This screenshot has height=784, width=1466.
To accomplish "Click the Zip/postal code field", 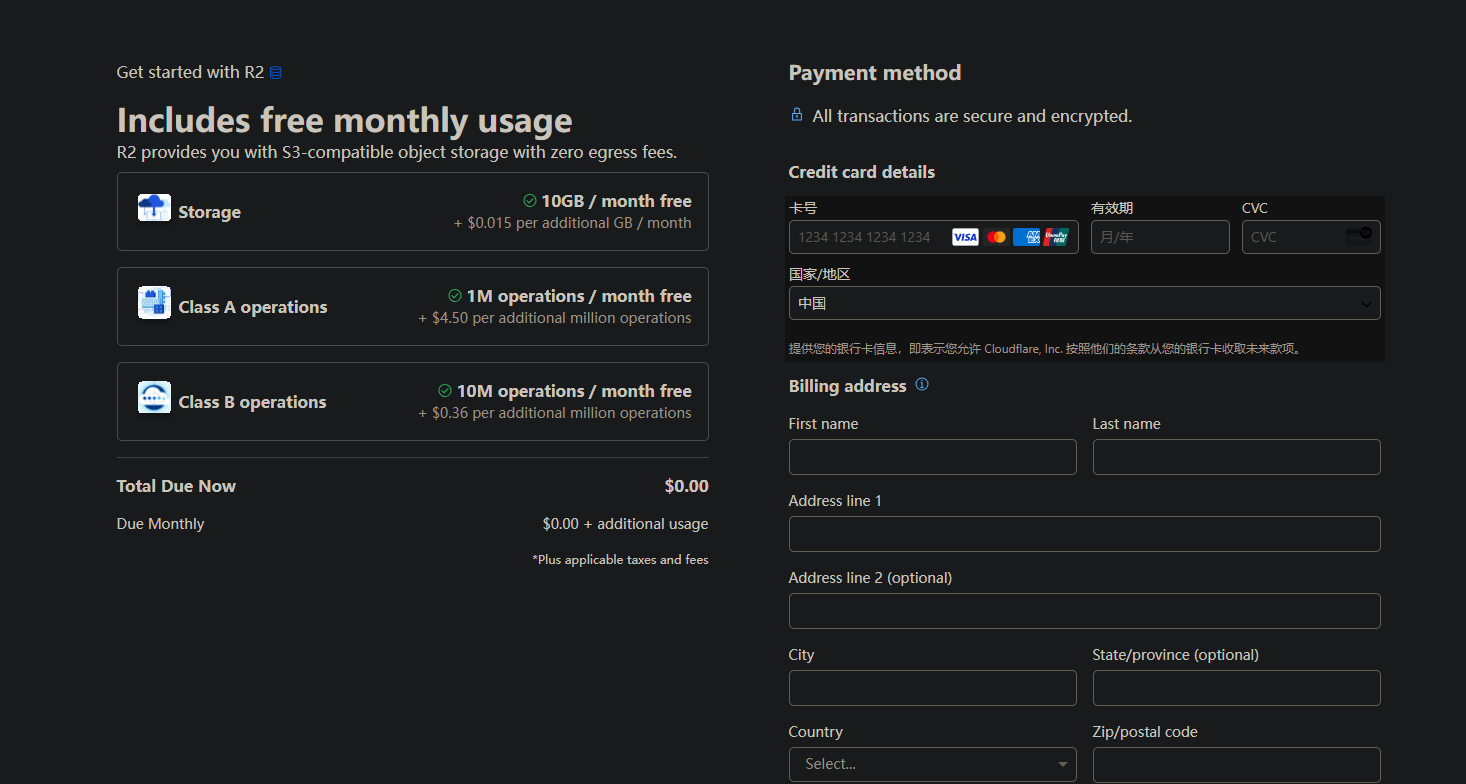I will pyautogui.click(x=1236, y=765).
